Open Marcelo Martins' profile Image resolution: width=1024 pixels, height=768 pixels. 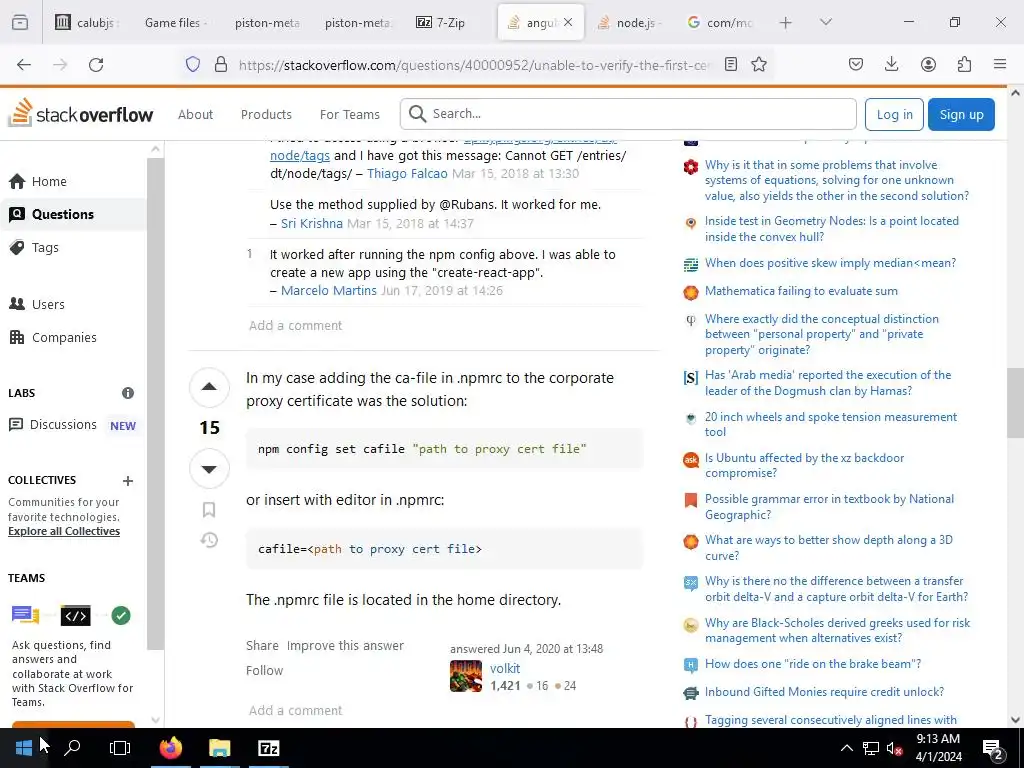328,290
